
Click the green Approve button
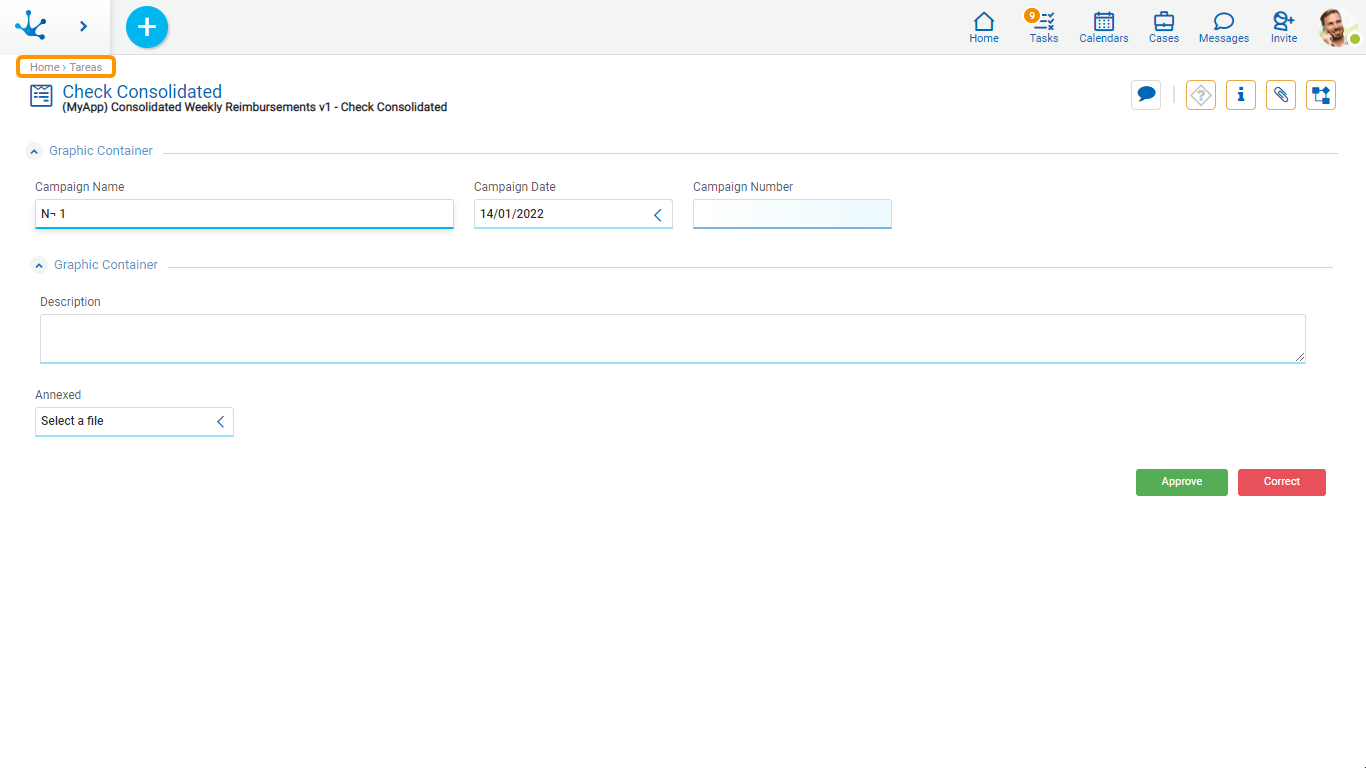pos(1181,482)
